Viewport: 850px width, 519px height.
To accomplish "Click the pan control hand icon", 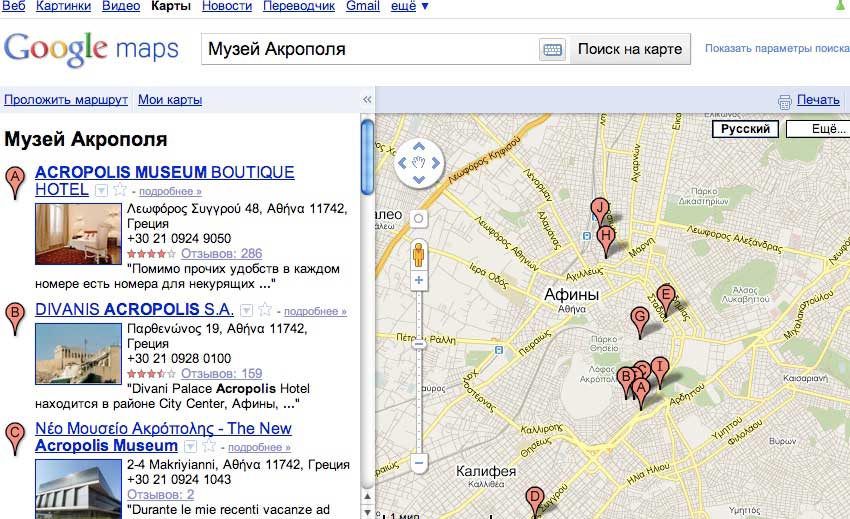I will click(x=419, y=162).
